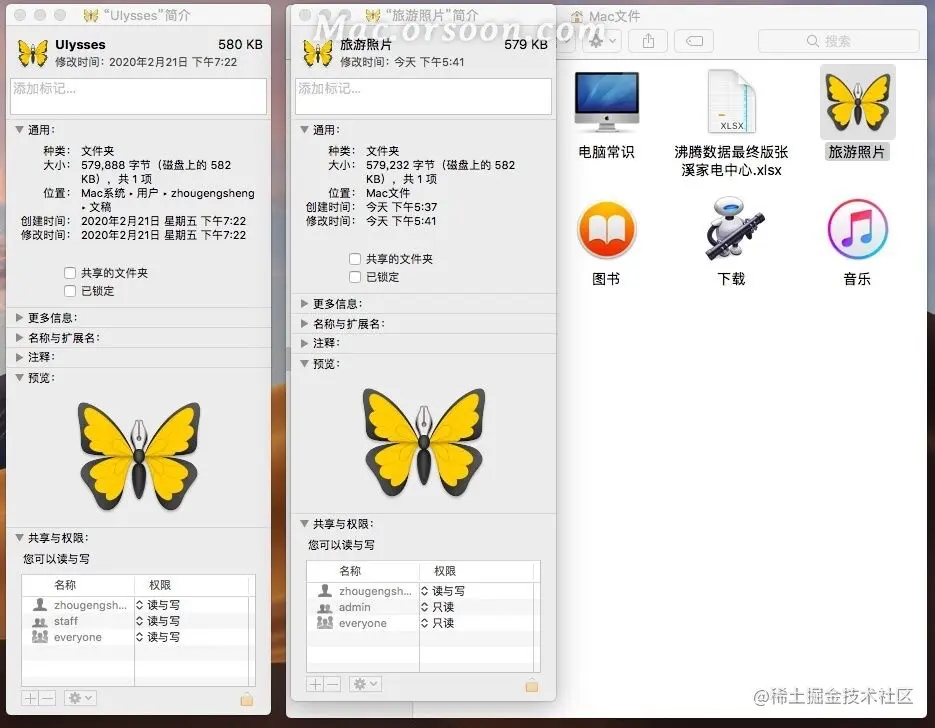Change zhougengsh... privilege popup in the Ulysses info

click(x=158, y=605)
